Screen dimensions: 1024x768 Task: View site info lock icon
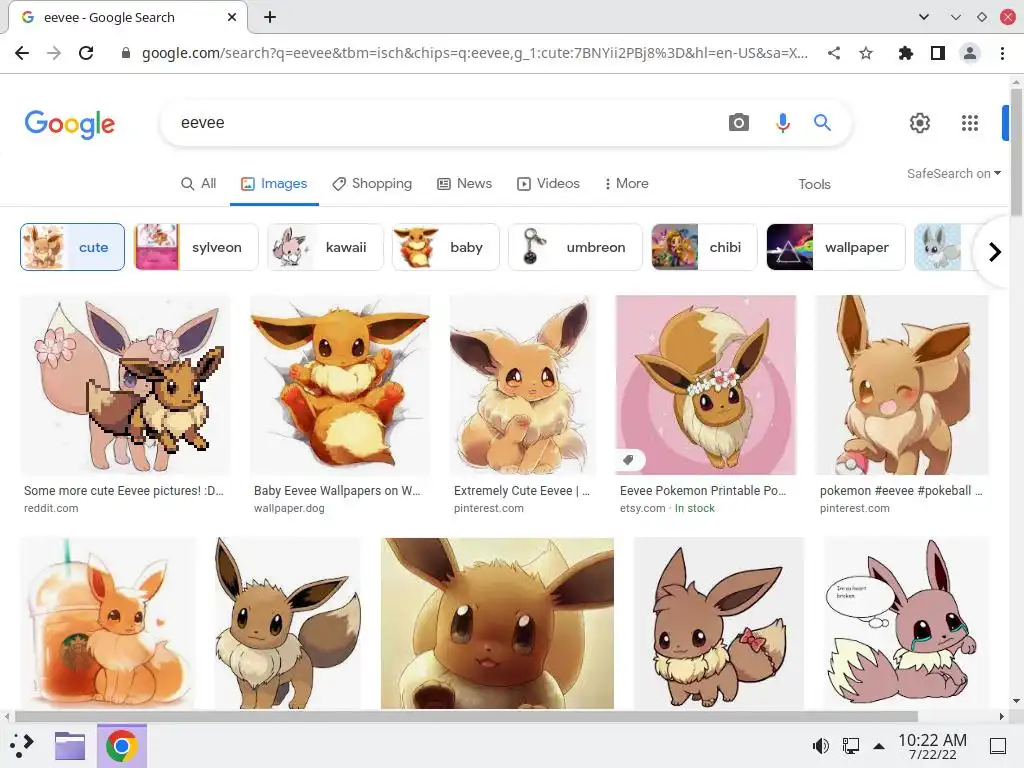[125, 53]
